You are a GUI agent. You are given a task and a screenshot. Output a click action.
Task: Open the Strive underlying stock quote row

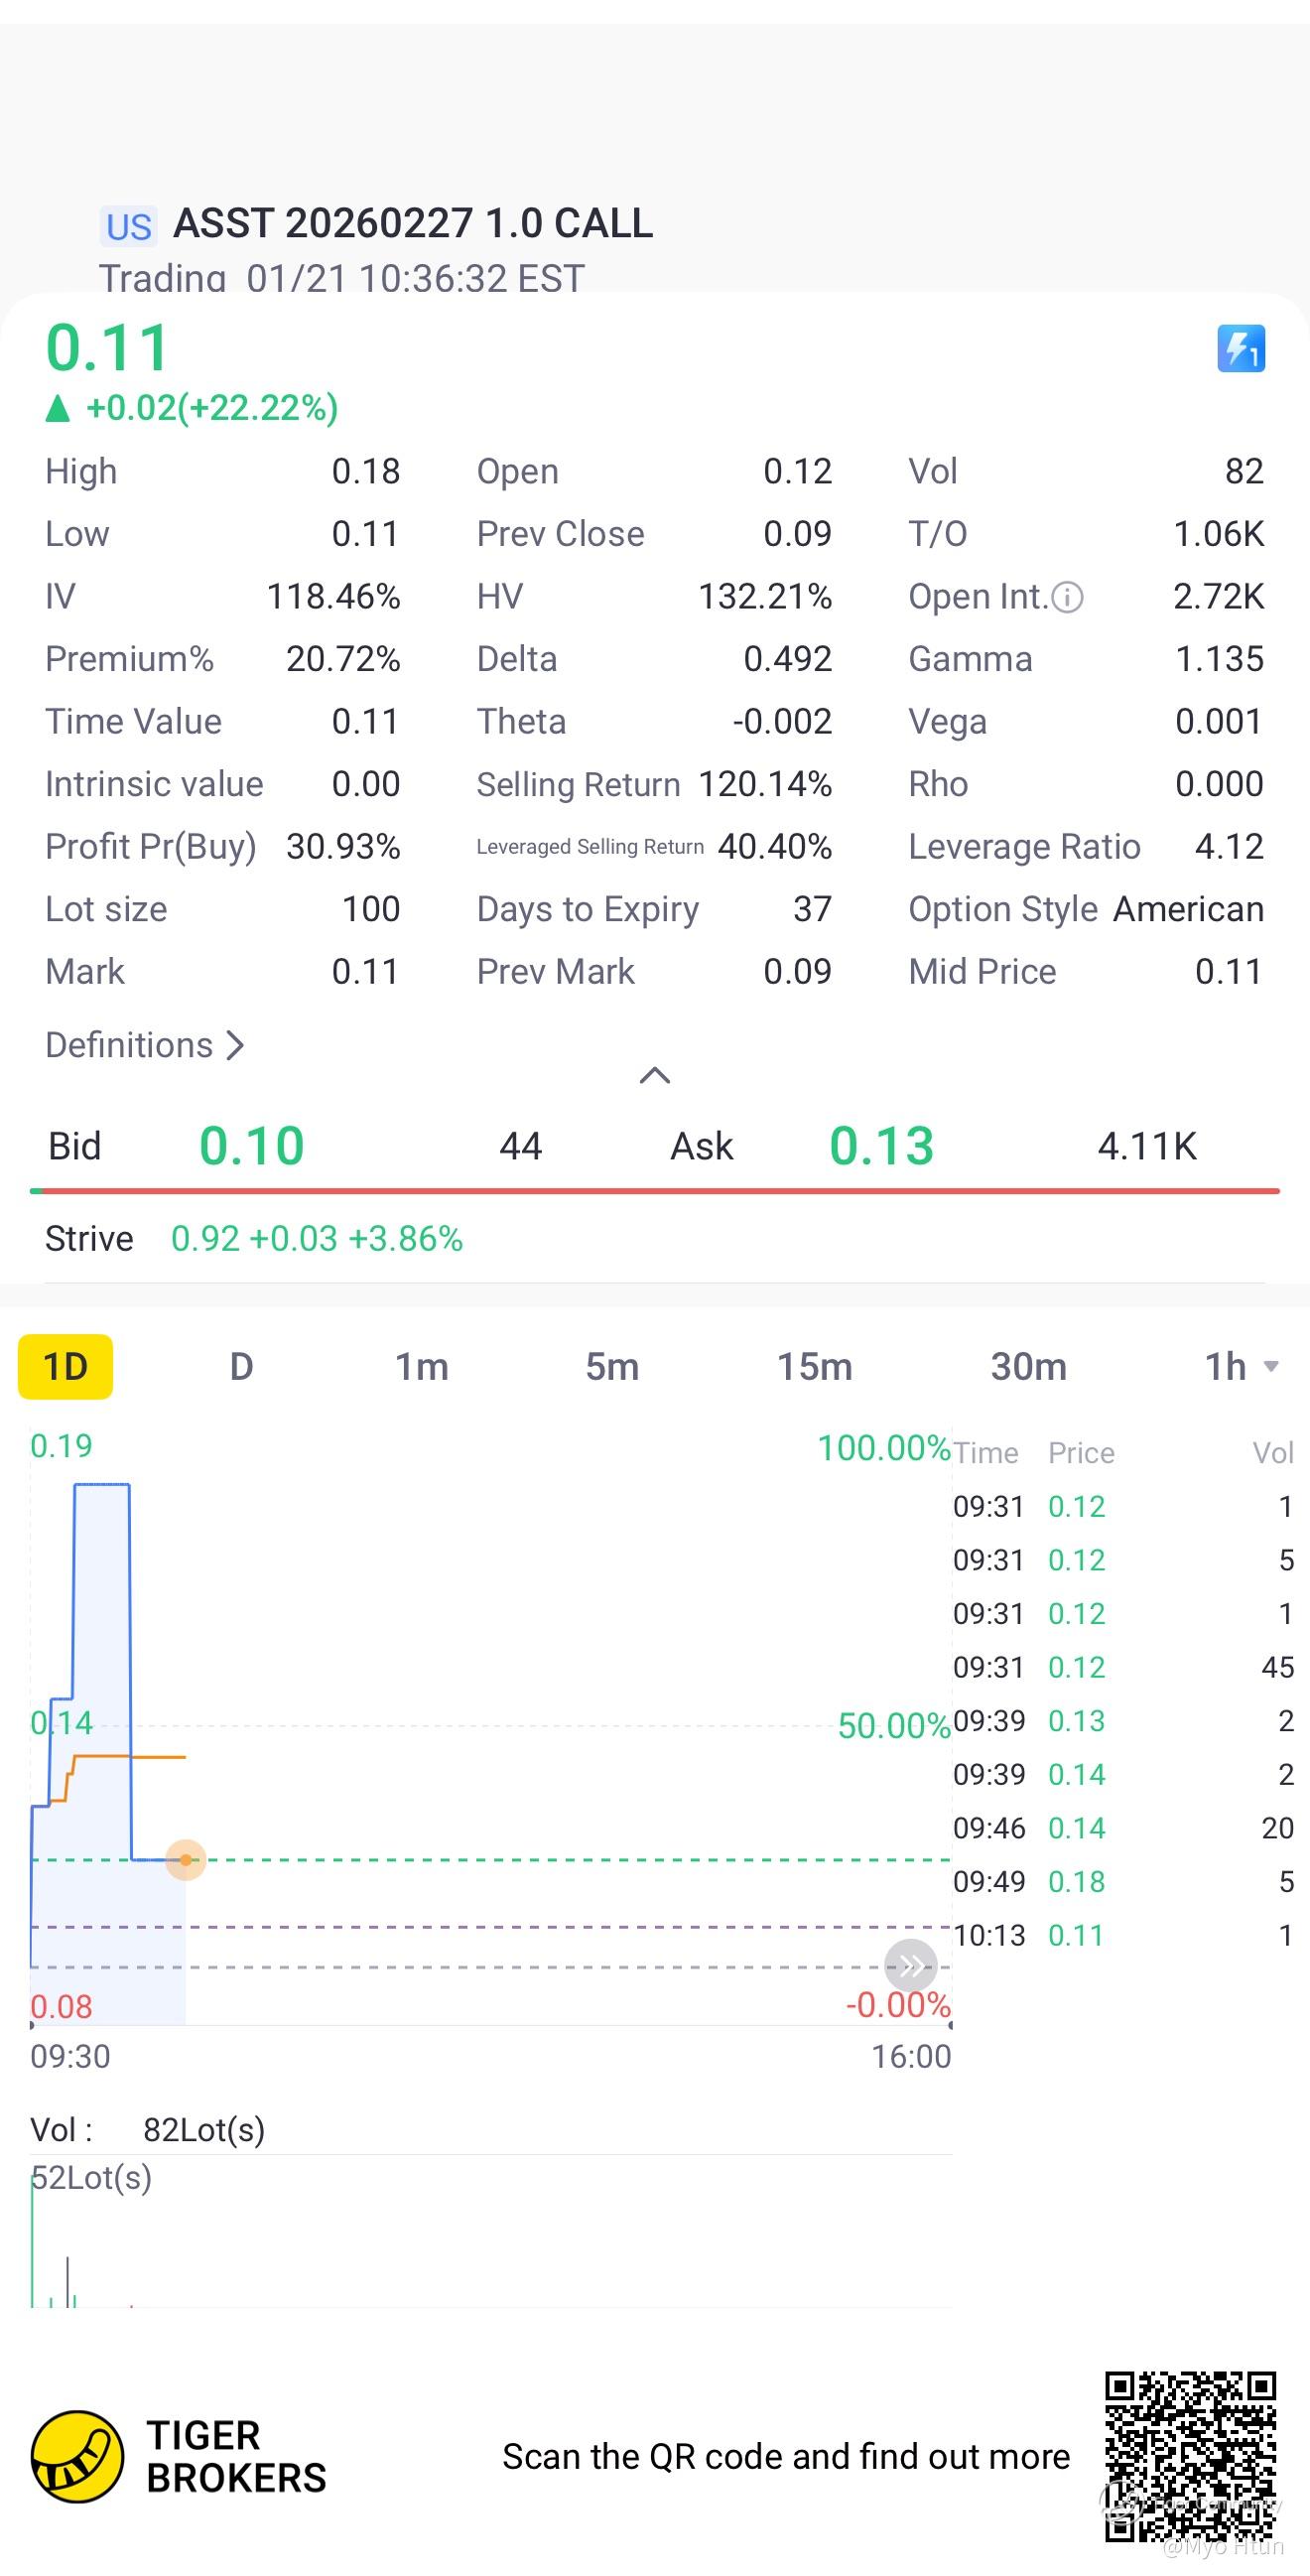coord(254,1239)
